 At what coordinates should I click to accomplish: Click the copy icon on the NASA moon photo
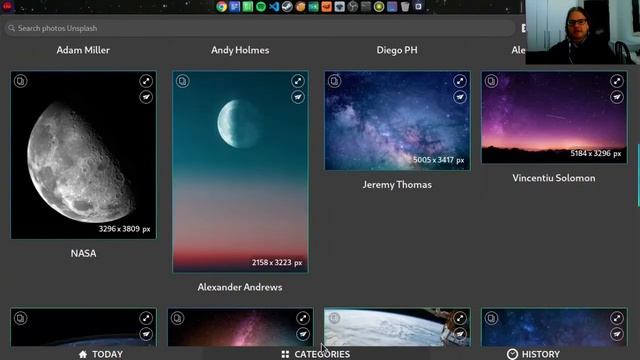coord(20,81)
